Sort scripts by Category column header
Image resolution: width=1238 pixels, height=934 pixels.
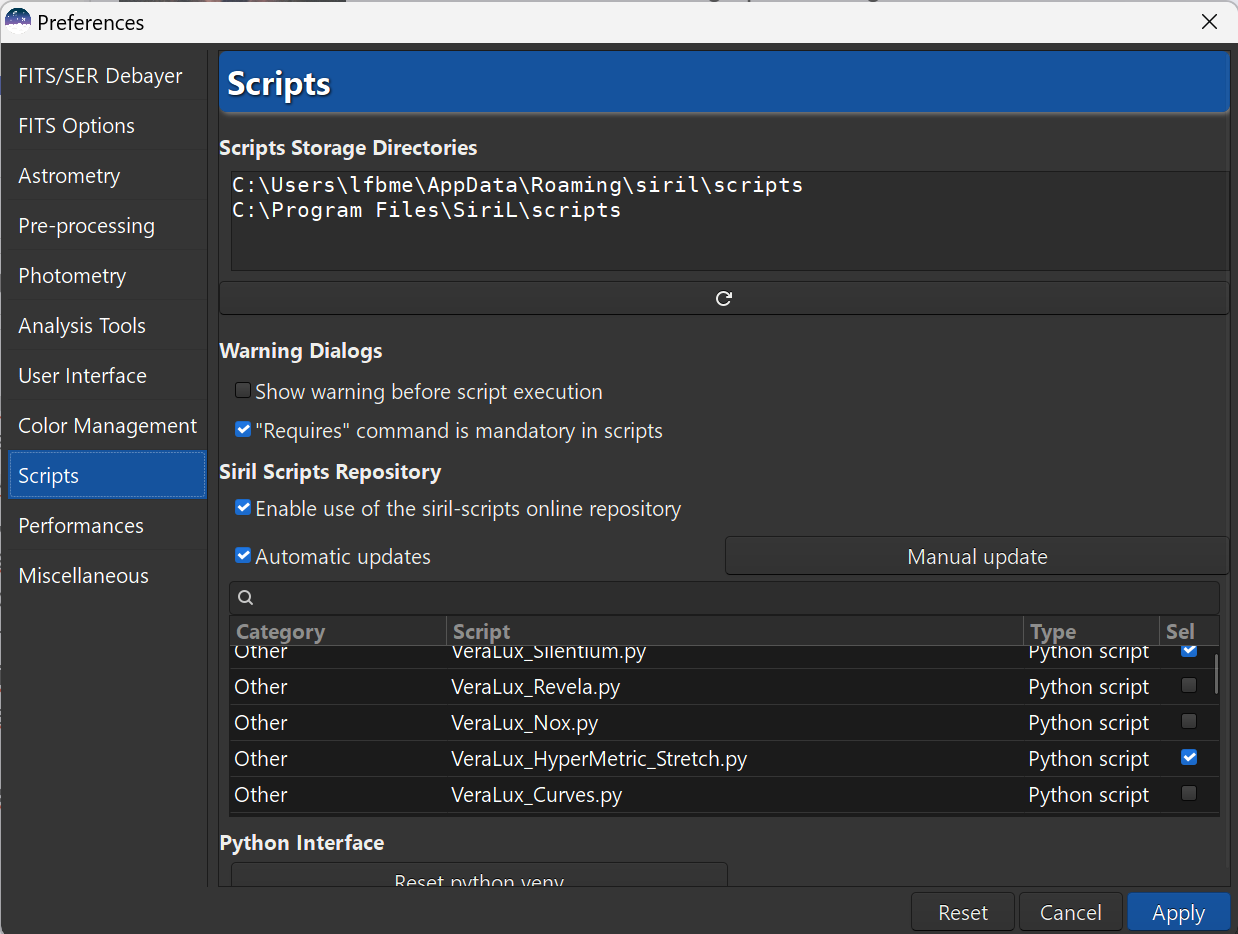[x=338, y=632]
